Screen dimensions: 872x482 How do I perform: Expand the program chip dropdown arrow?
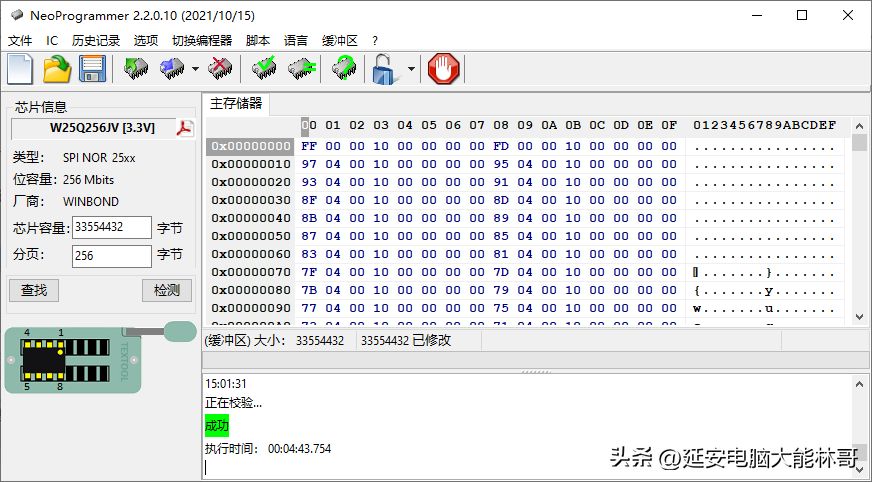point(195,69)
